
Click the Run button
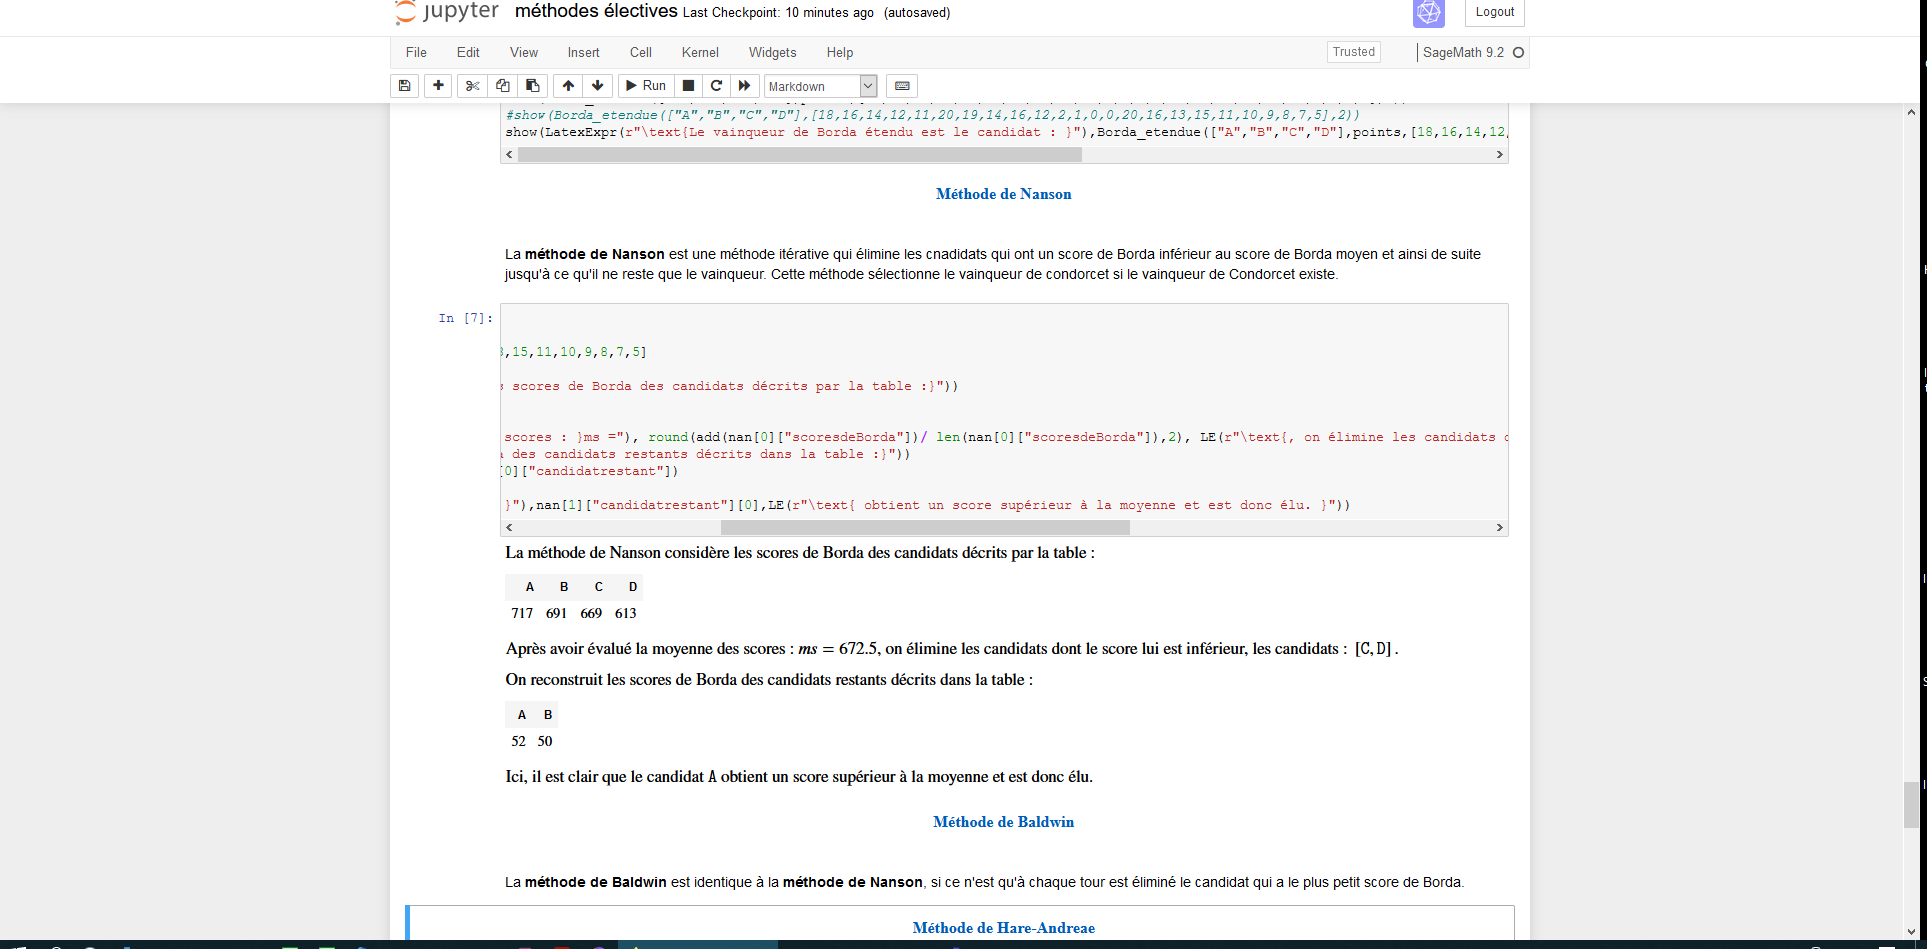coord(645,86)
